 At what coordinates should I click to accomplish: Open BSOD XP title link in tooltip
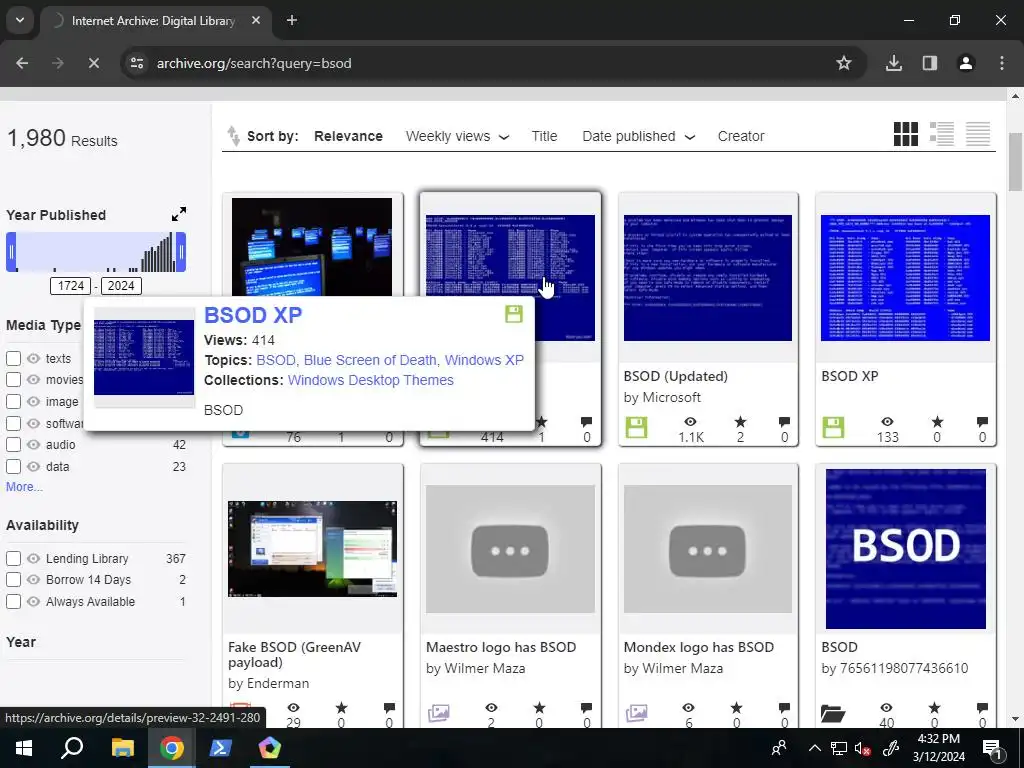coord(253,315)
